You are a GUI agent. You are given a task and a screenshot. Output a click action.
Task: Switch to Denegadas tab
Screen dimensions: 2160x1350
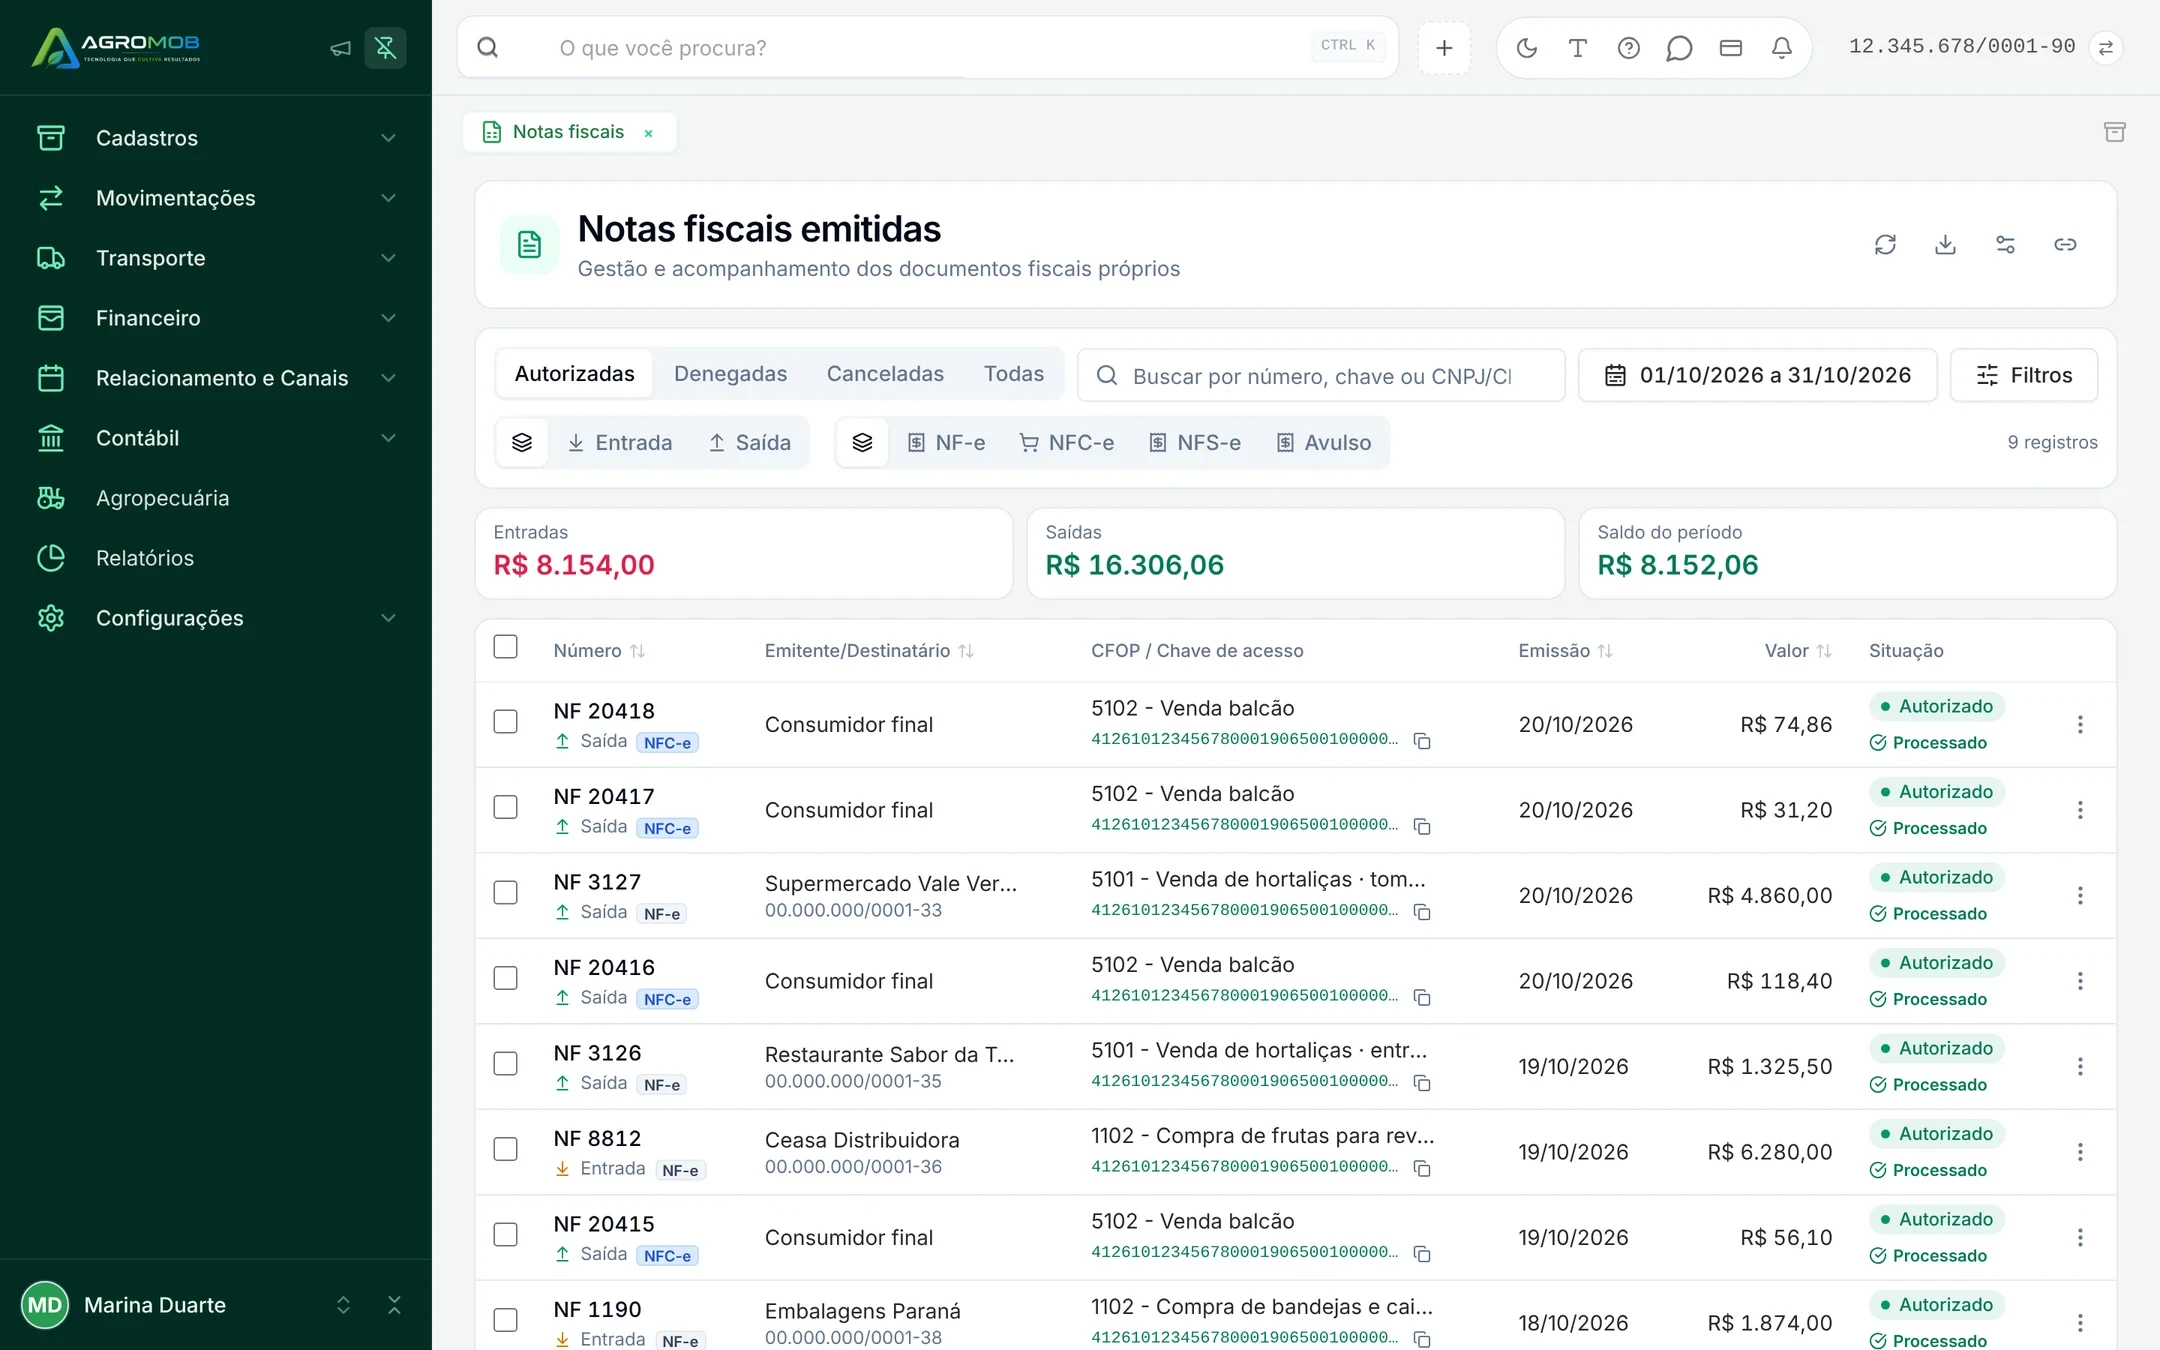[x=730, y=374]
